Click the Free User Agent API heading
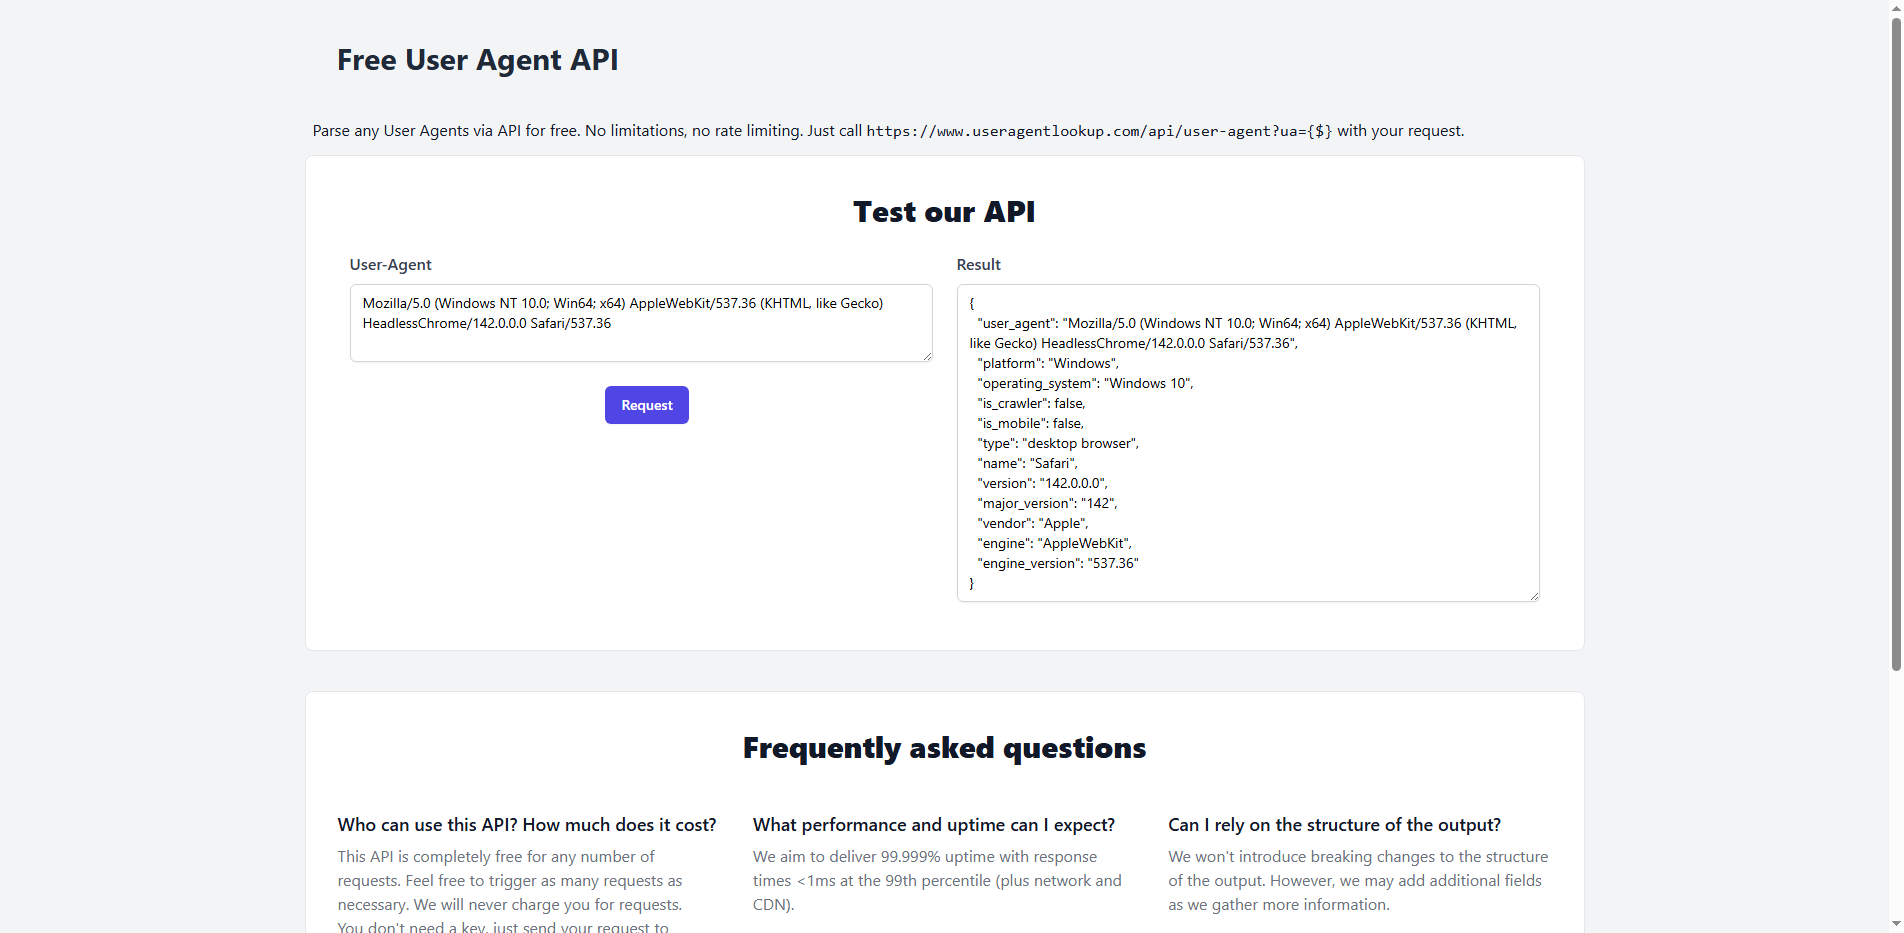The image size is (1904, 933). click(478, 60)
